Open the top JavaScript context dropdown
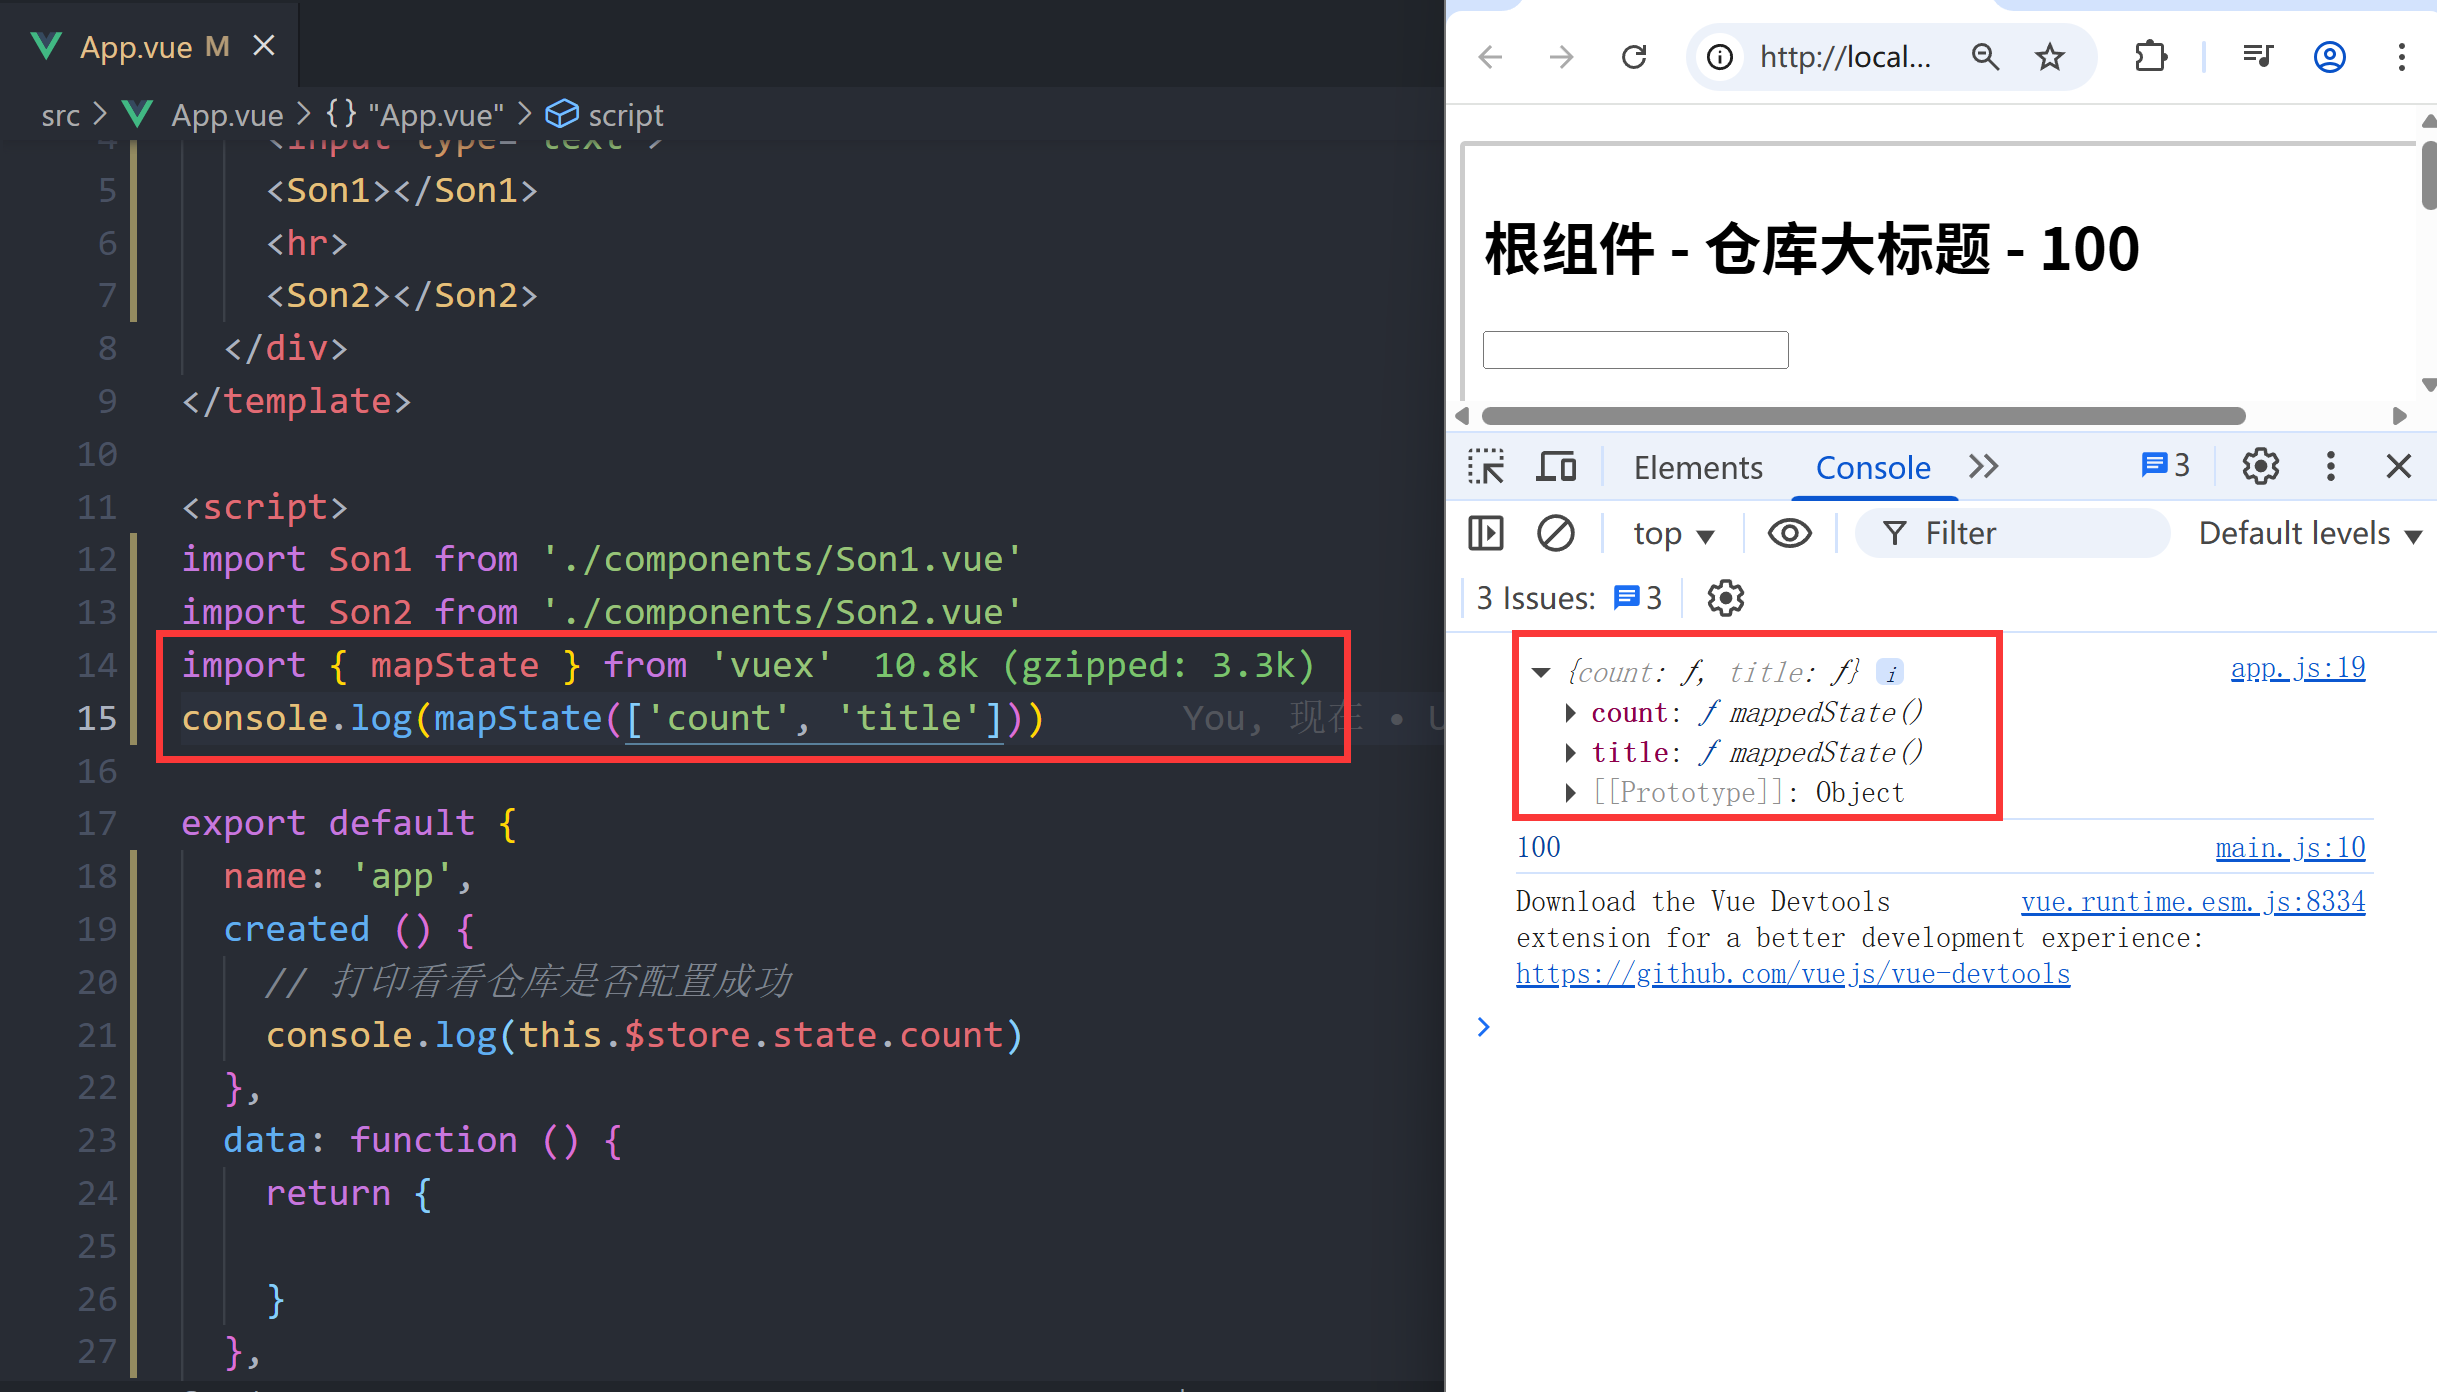 1674,533
